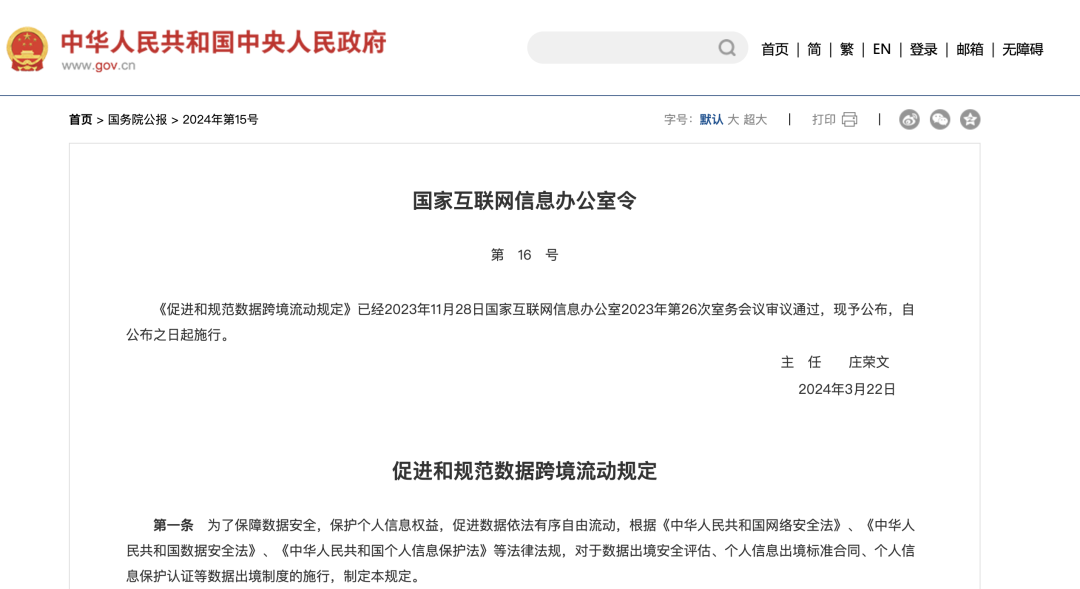The width and height of the screenshot is (1080, 589).
Task: Open 2024年第15号 breadcrumb link
Action: (x=220, y=120)
